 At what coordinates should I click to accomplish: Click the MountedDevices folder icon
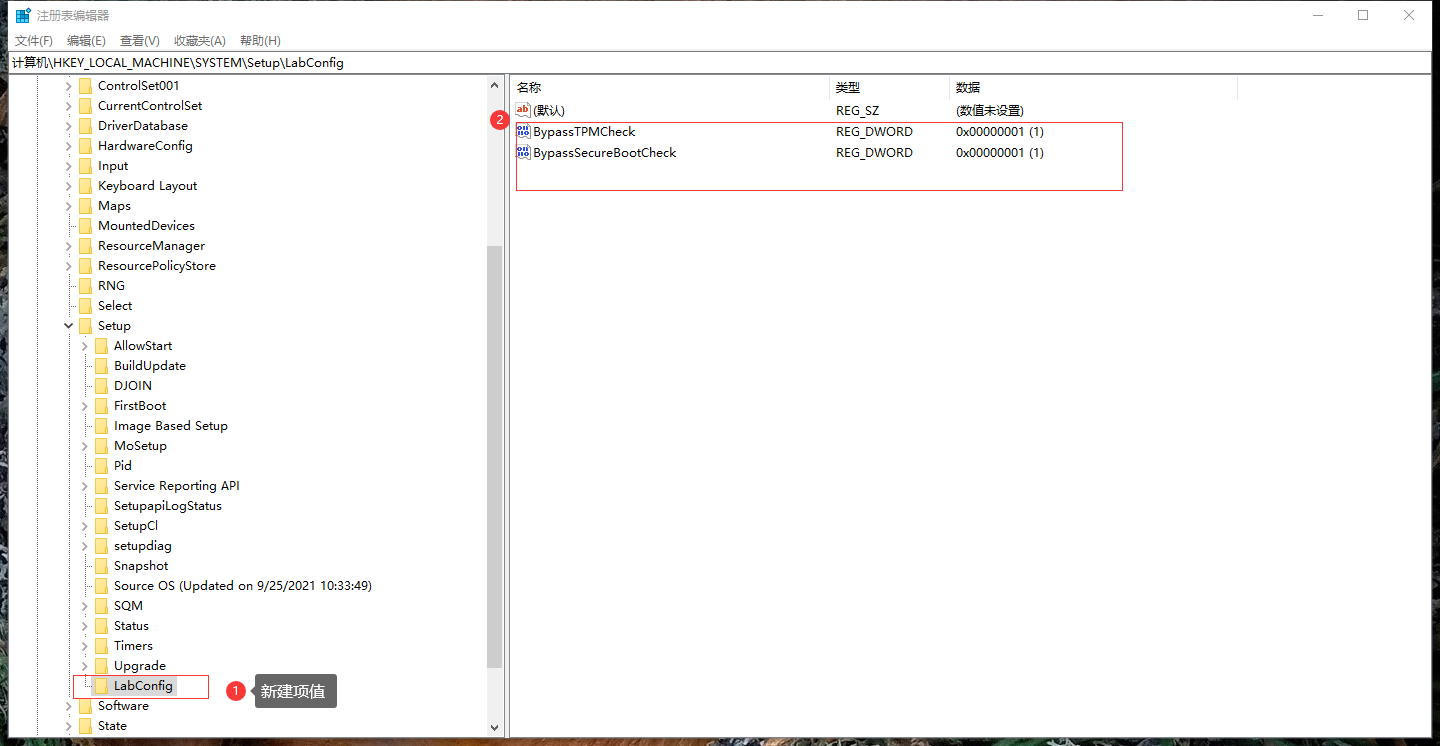point(85,225)
